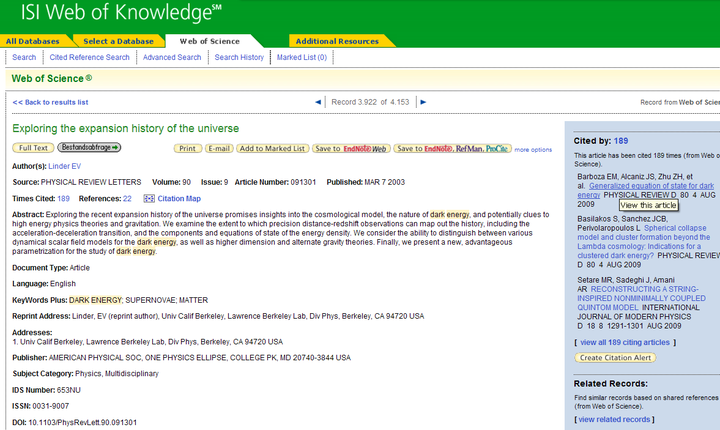Open the Additional Resources tab
Viewport: 720px width, 430px height.
tap(338, 41)
